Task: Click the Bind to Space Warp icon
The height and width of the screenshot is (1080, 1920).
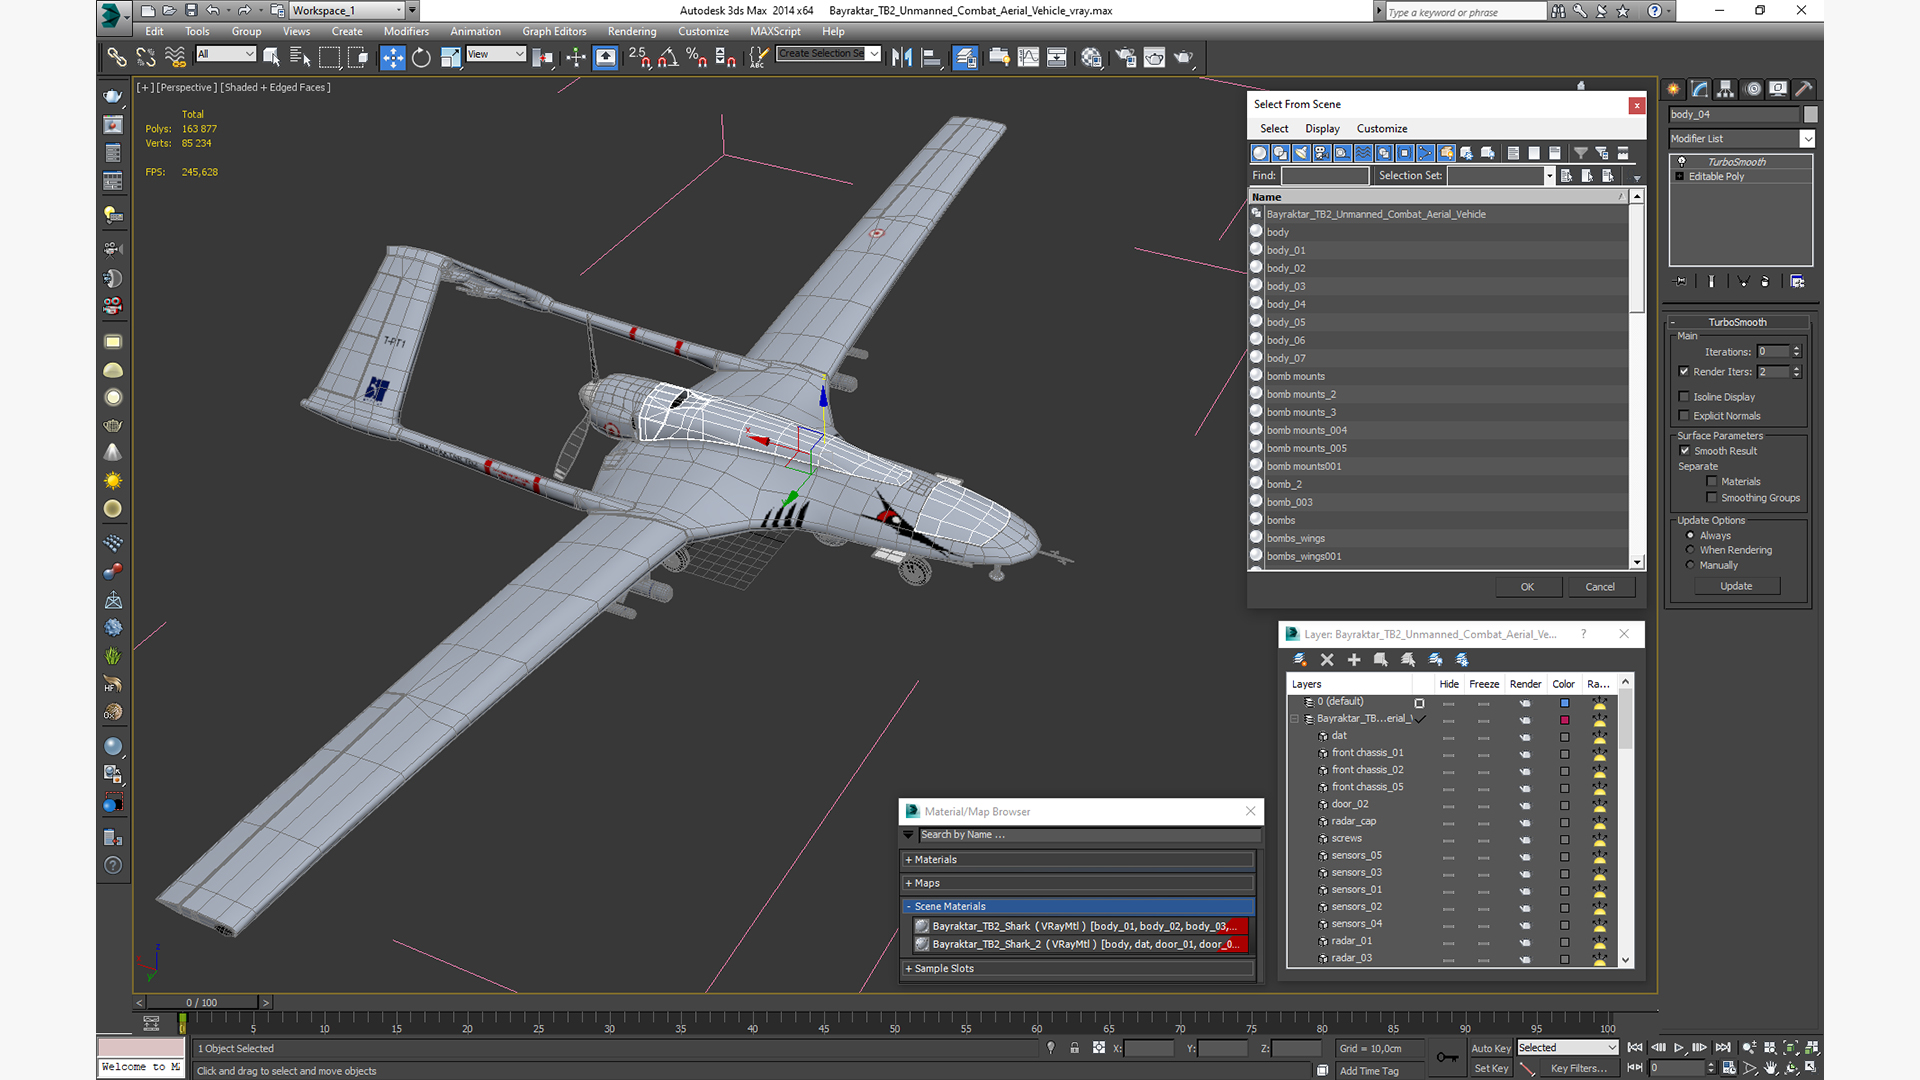Action: pos(174,57)
